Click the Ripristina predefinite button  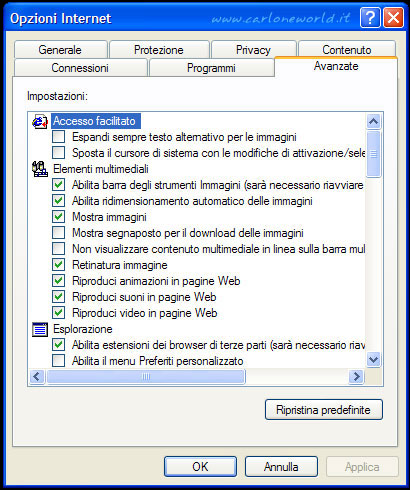tap(324, 410)
